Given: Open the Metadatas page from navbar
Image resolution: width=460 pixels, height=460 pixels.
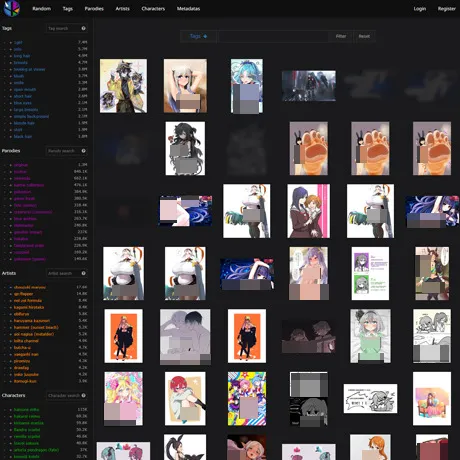Looking at the screenshot, I should coord(188,9).
